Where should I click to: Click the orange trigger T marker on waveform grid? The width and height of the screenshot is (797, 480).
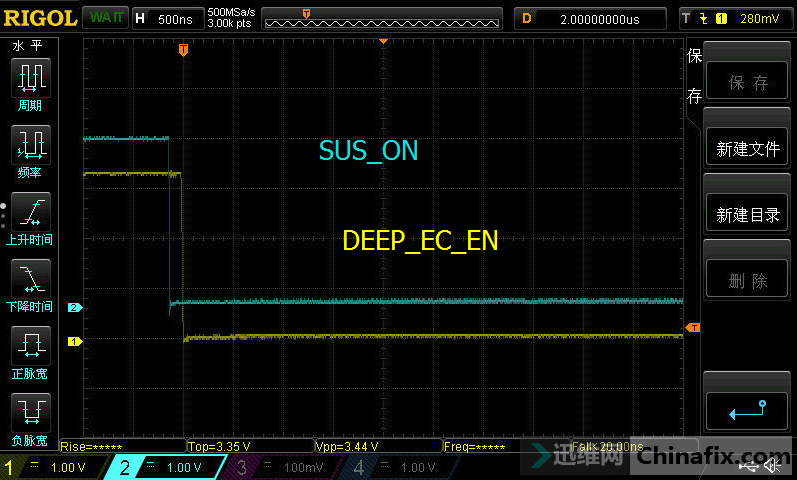[183, 50]
